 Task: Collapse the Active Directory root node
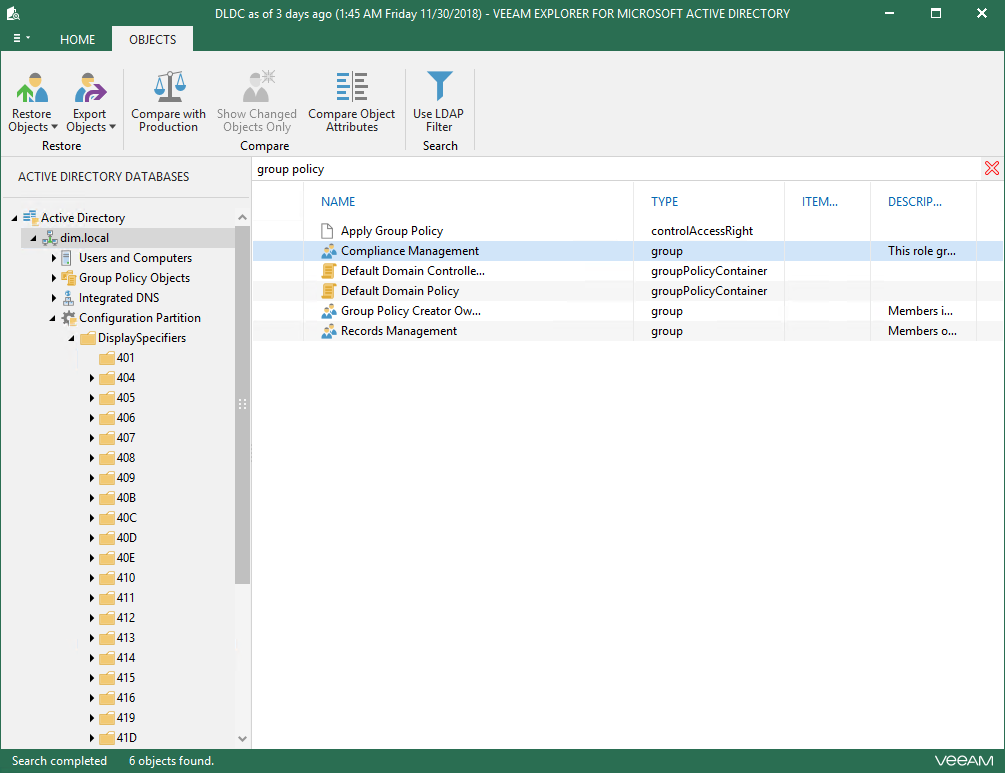coord(14,218)
